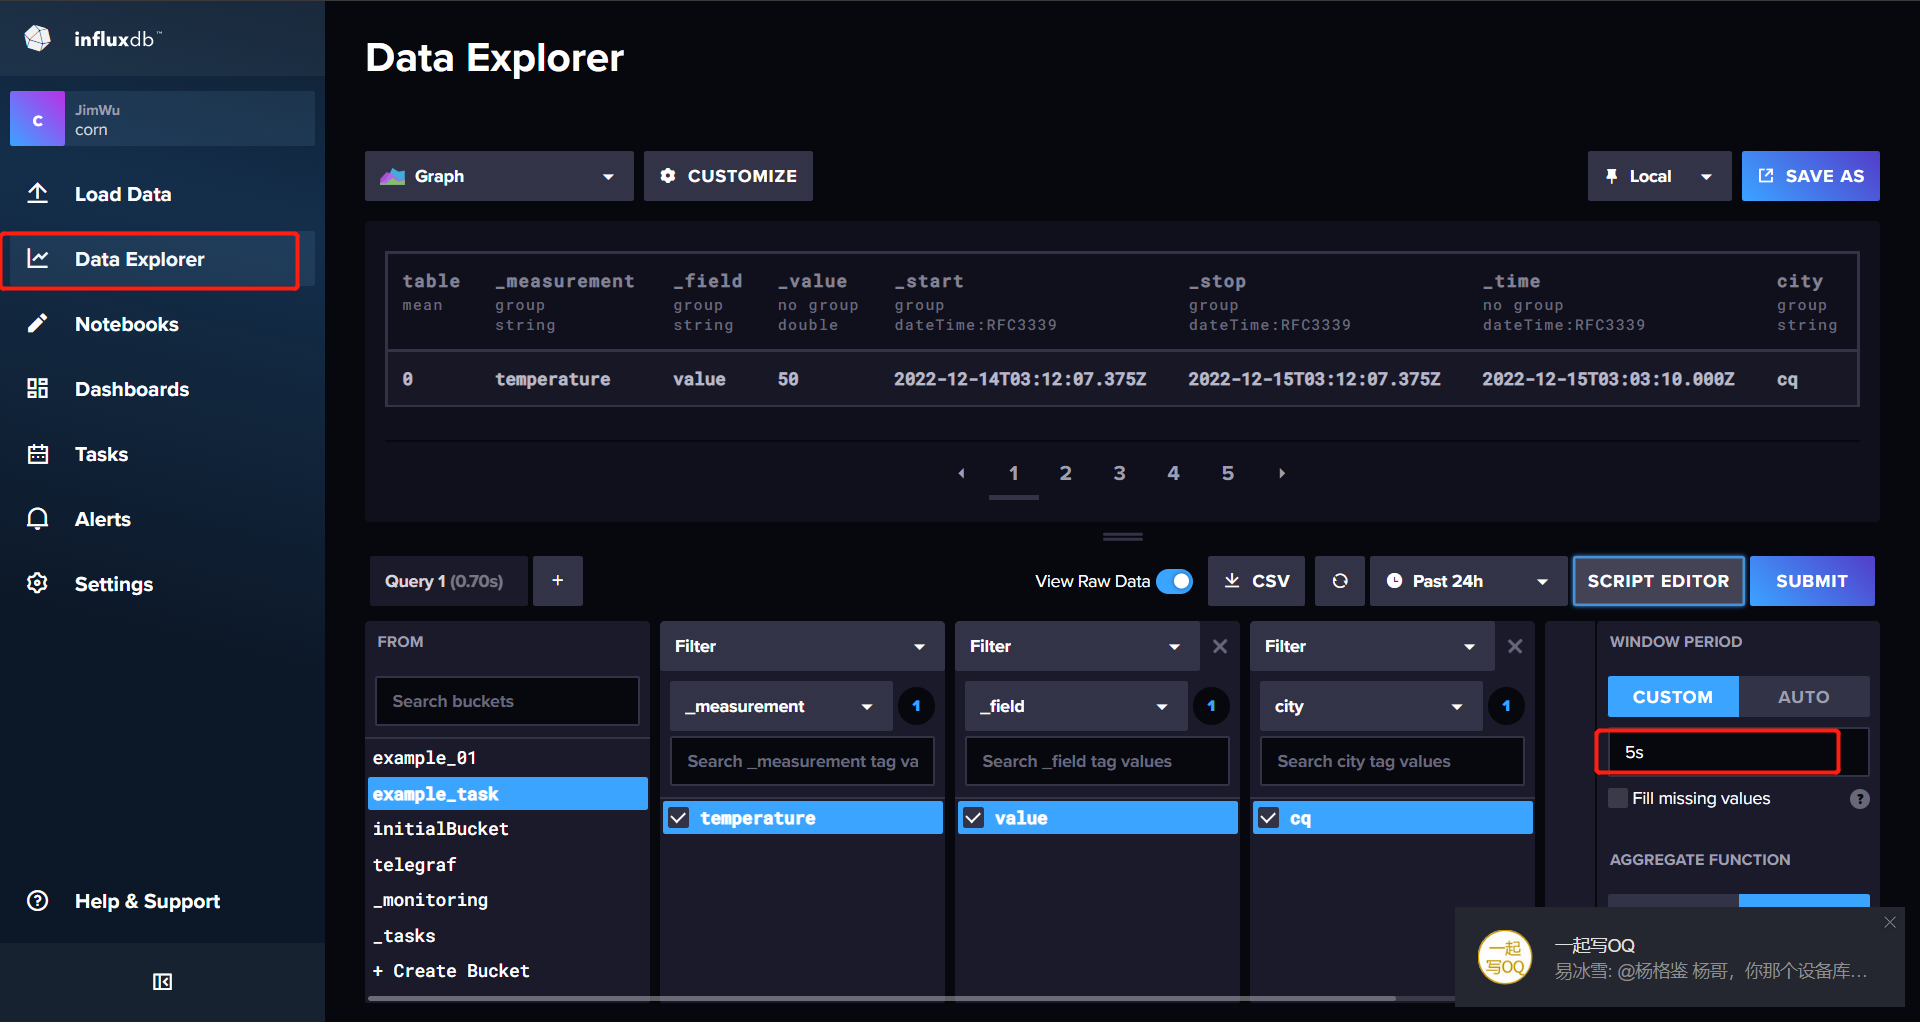Screen dimensions: 1920x1022
Task: Select results page 5
Action: (x=1228, y=473)
